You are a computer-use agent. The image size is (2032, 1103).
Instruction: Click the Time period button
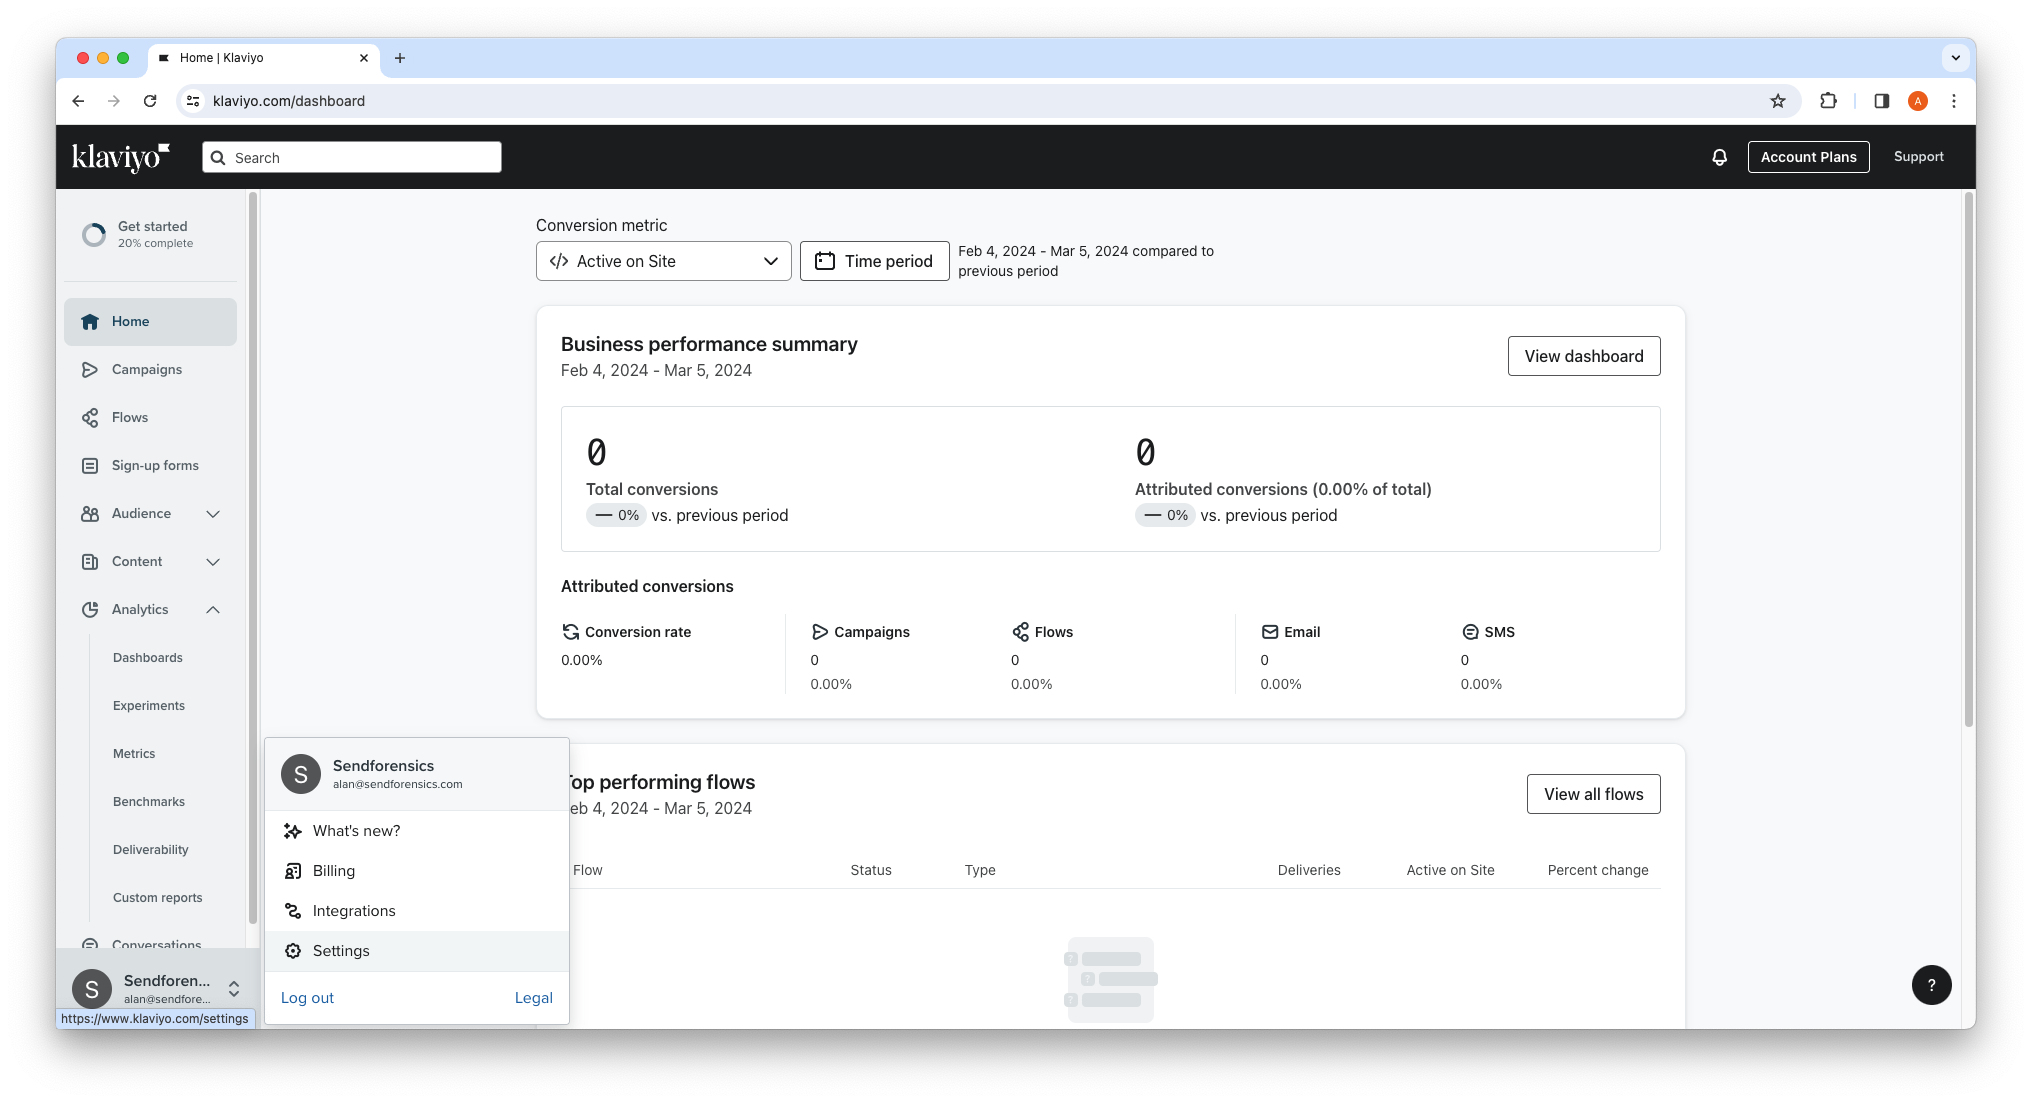point(874,261)
